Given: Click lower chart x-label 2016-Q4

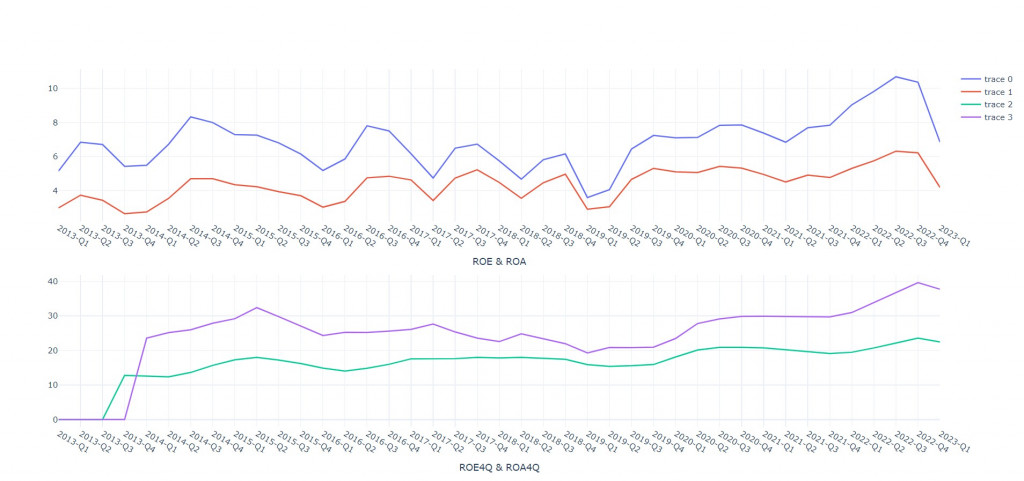Looking at the screenshot, I should [x=404, y=442].
